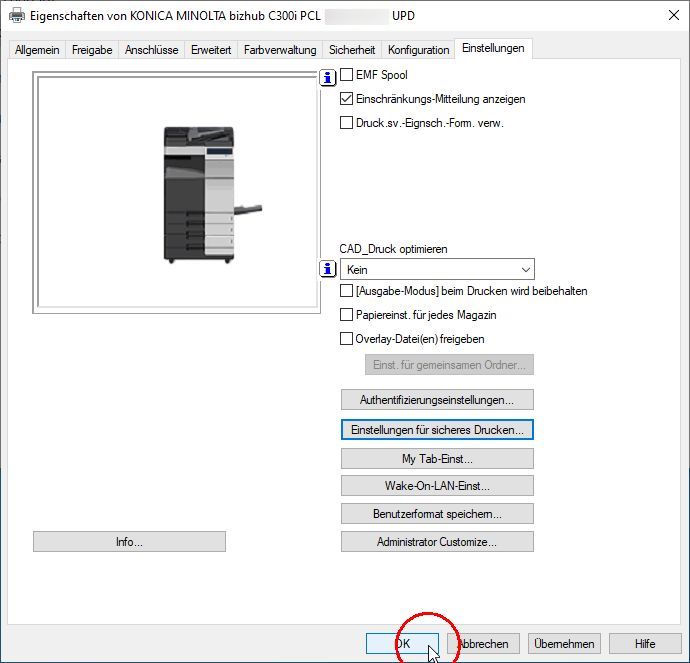Enable the EMF Spool checkbox
The height and width of the screenshot is (663, 690).
point(347,75)
